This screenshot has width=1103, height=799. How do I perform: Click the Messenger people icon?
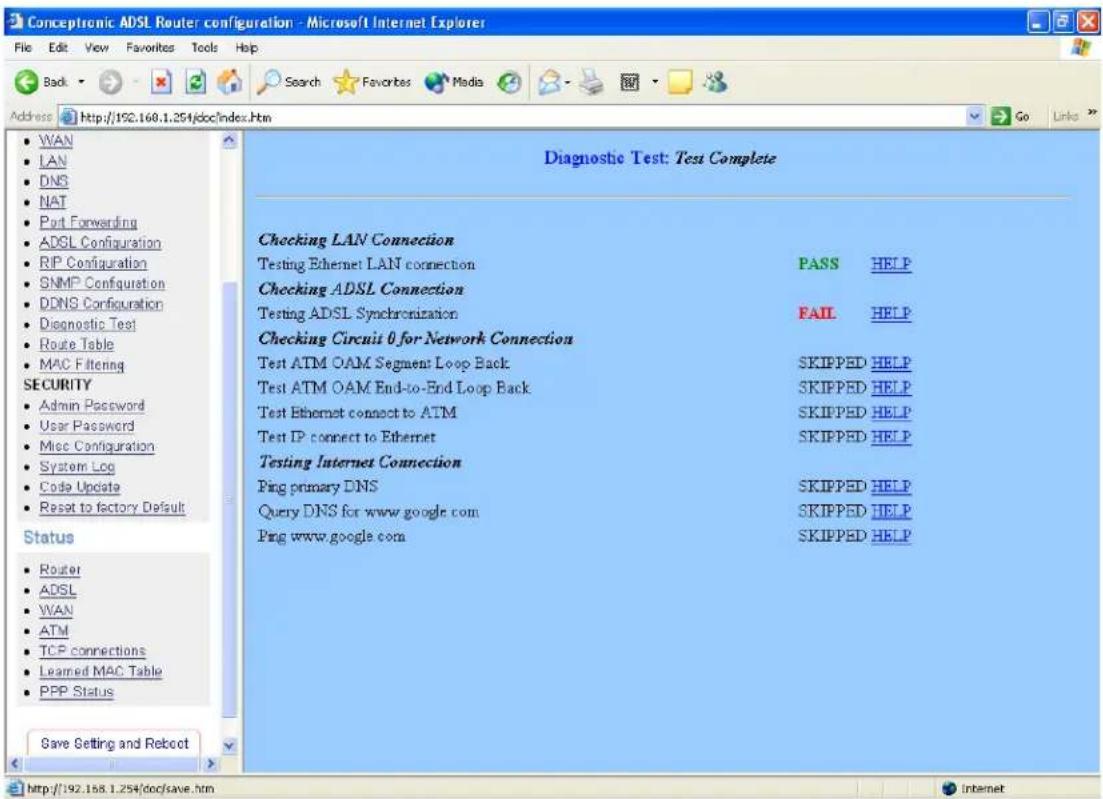click(715, 82)
